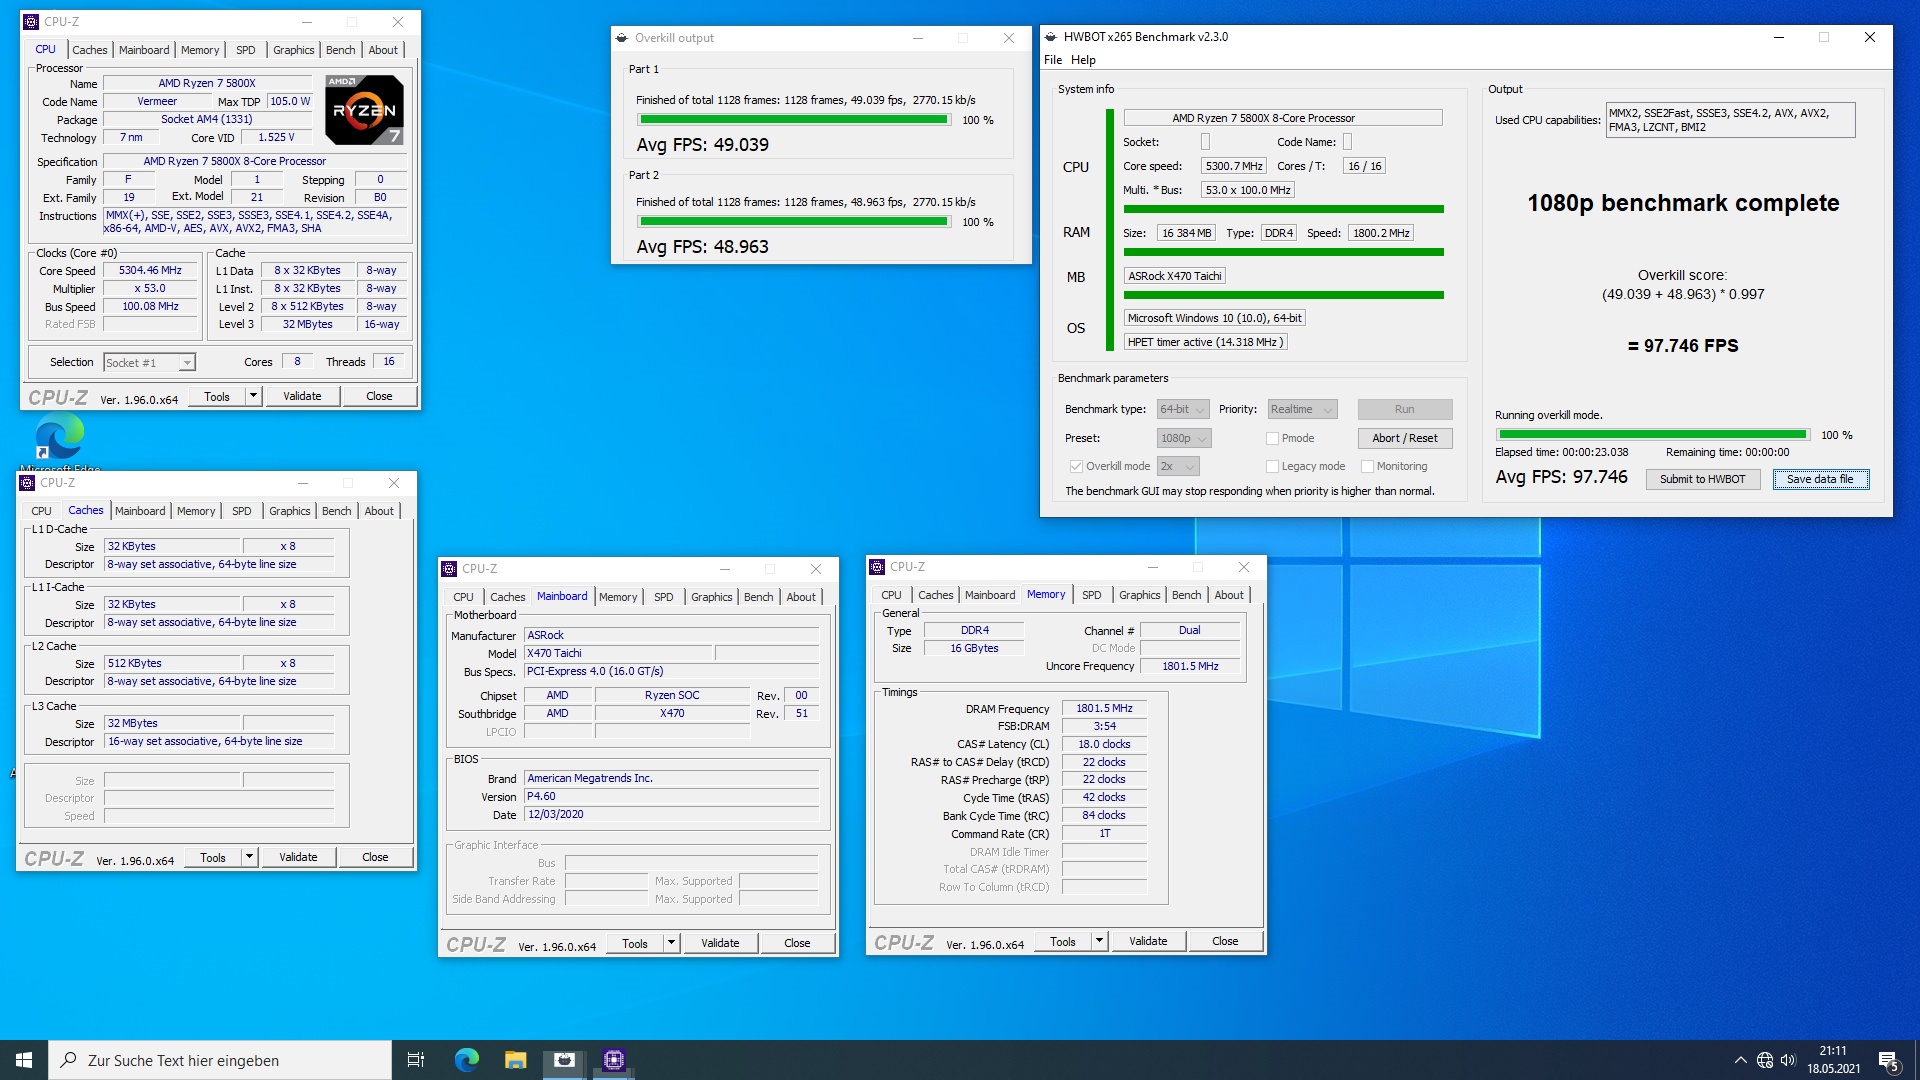Screen dimensions: 1920x1080
Task: Open the Preset 1080p dropdown
Action: (x=1184, y=438)
